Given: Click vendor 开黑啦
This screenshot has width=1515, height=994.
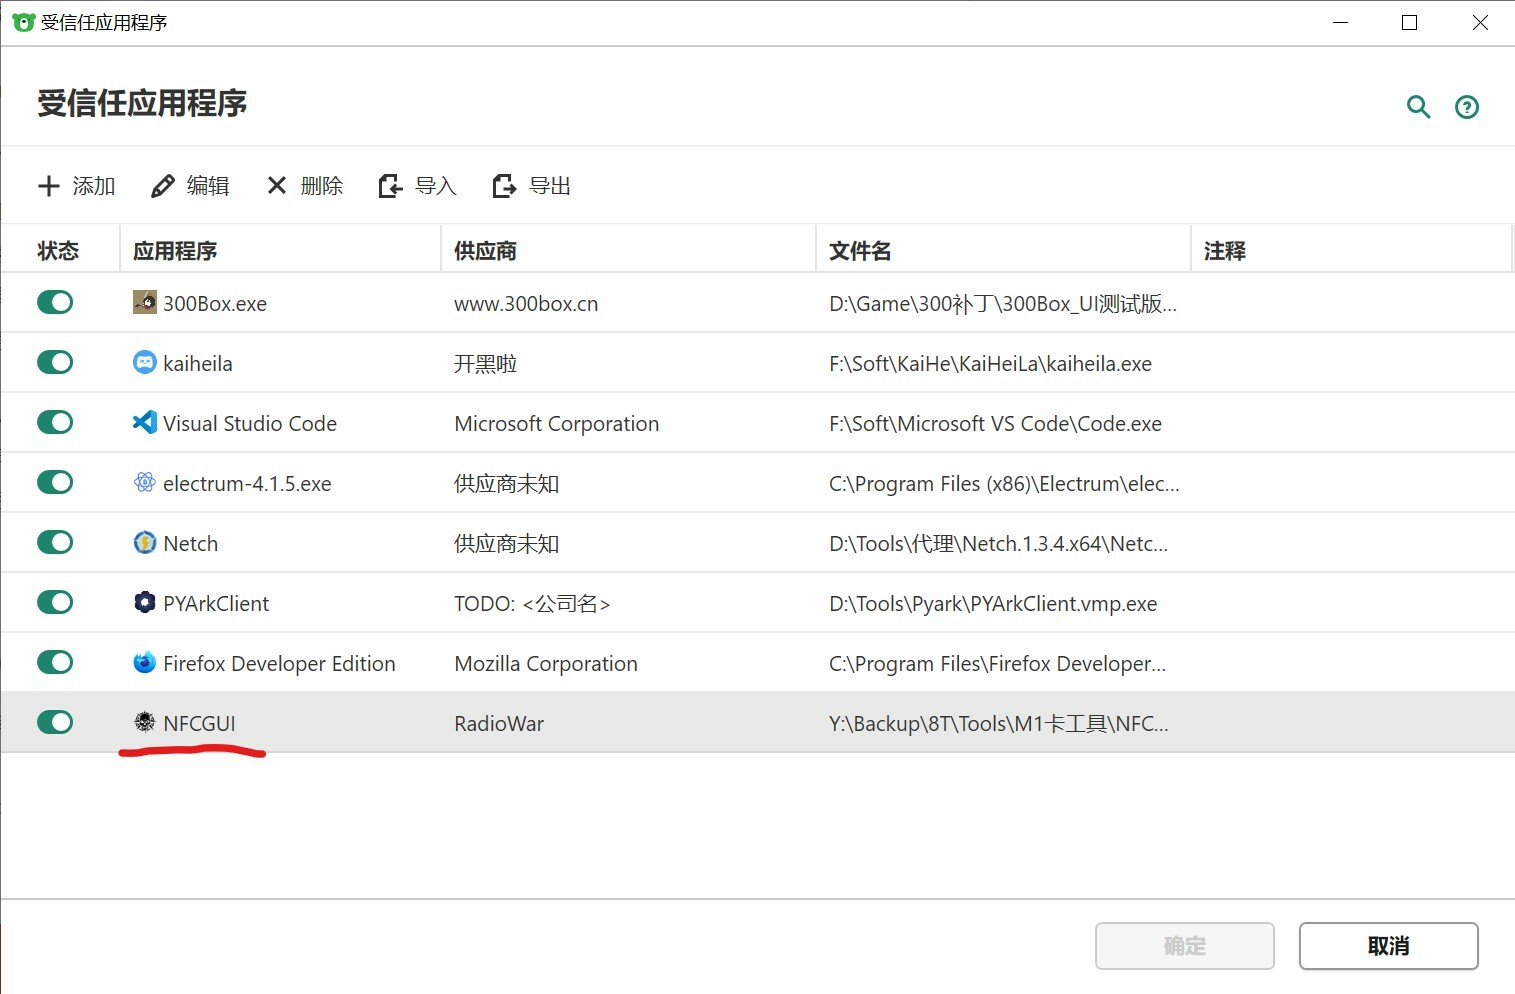Looking at the screenshot, I should (x=486, y=364).
